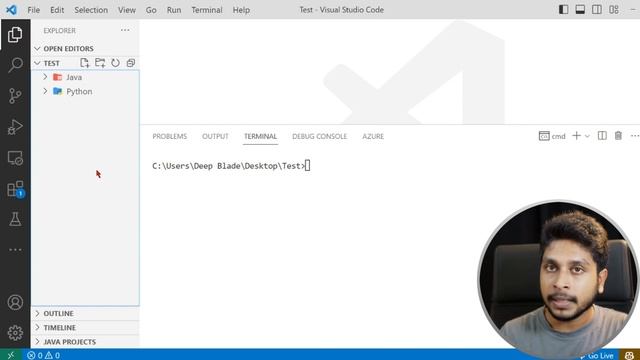Click the New File icon in TEST
640x360 pixels.
click(84, 63)
